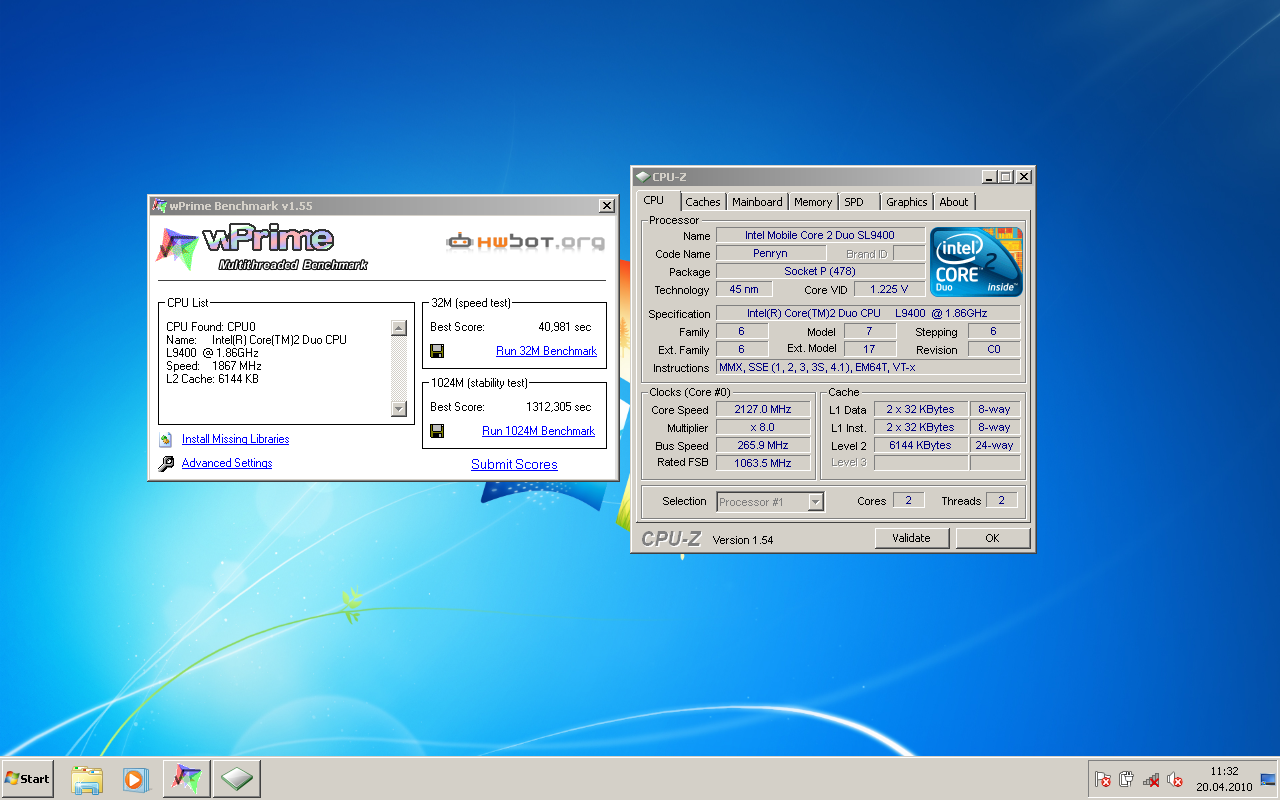Click the Ext. Model value 17

(869, 350)
